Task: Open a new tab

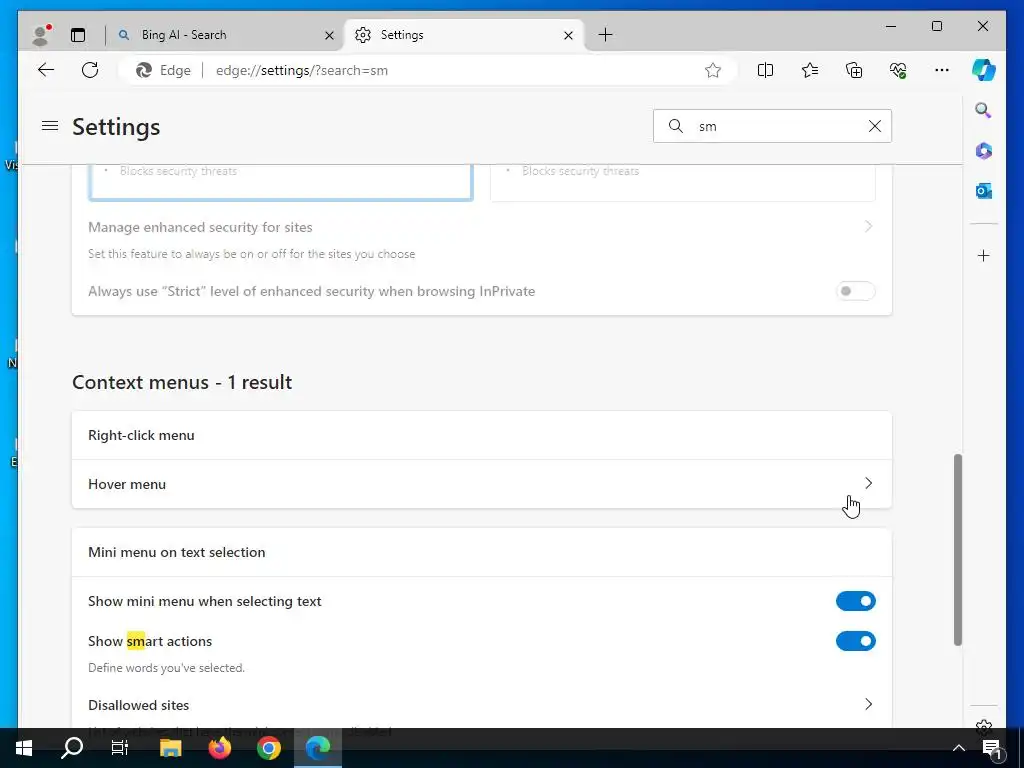Action: tap(605, 35)
